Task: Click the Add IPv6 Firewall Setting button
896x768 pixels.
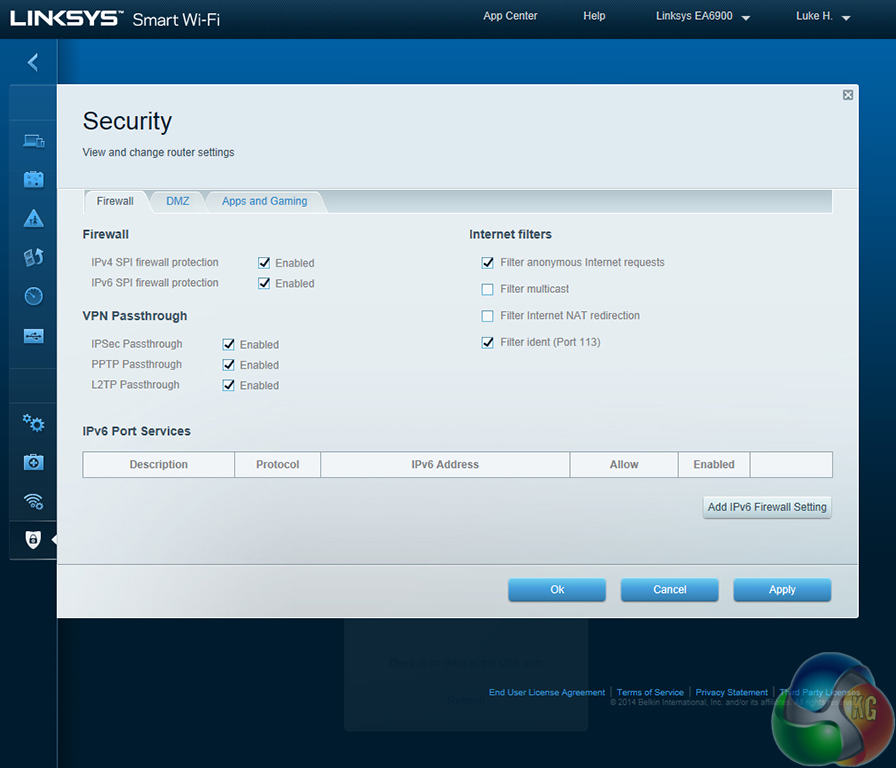Action: [x=767, y=507]
